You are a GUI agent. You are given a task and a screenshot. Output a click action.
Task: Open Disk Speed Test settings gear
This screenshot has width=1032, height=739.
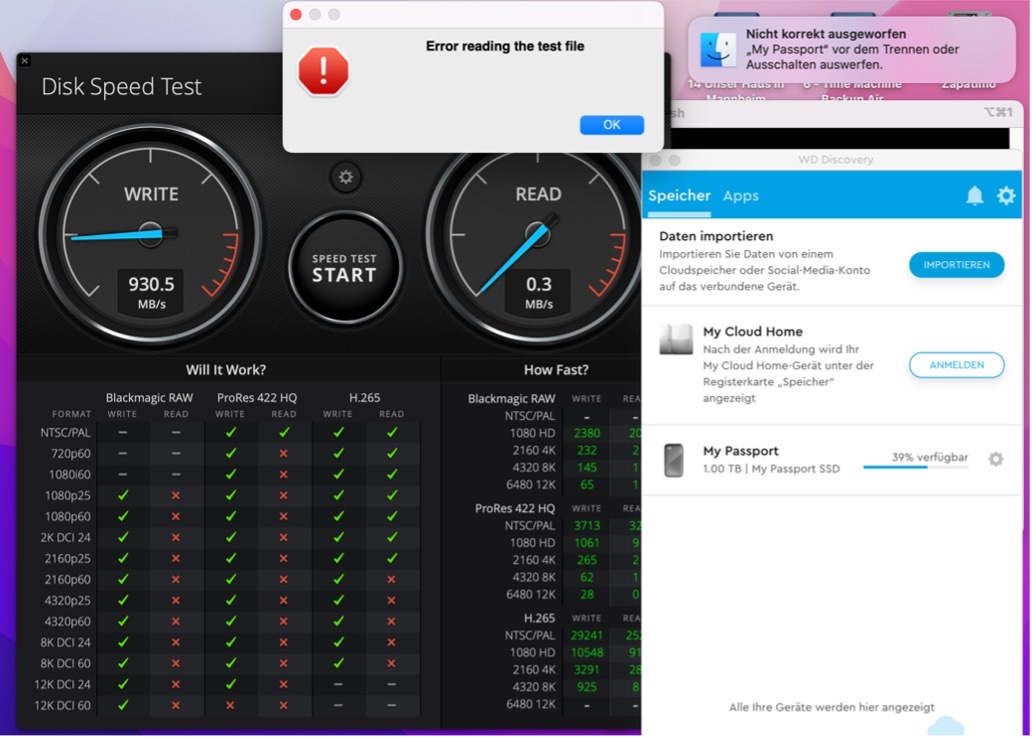pos(346,177)
